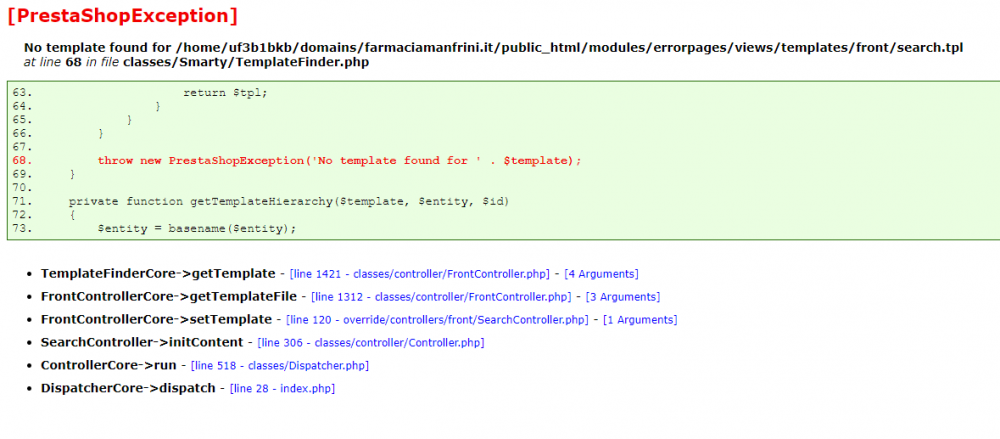1000x439 pixels.
Task: Open the line 1312 FrontController.php link
Action: click(x=441, y=297)
